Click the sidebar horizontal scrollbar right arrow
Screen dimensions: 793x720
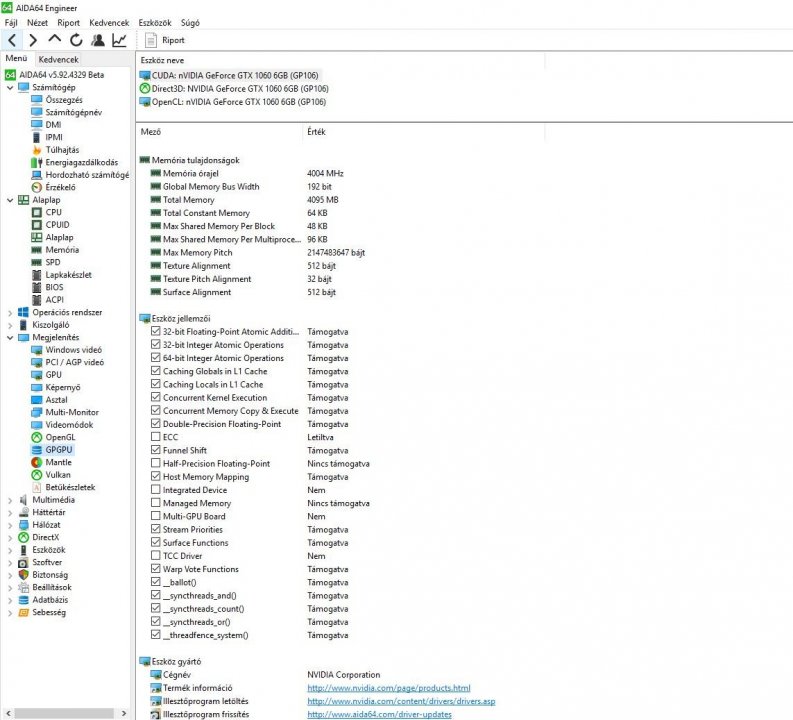coord(124,713)
